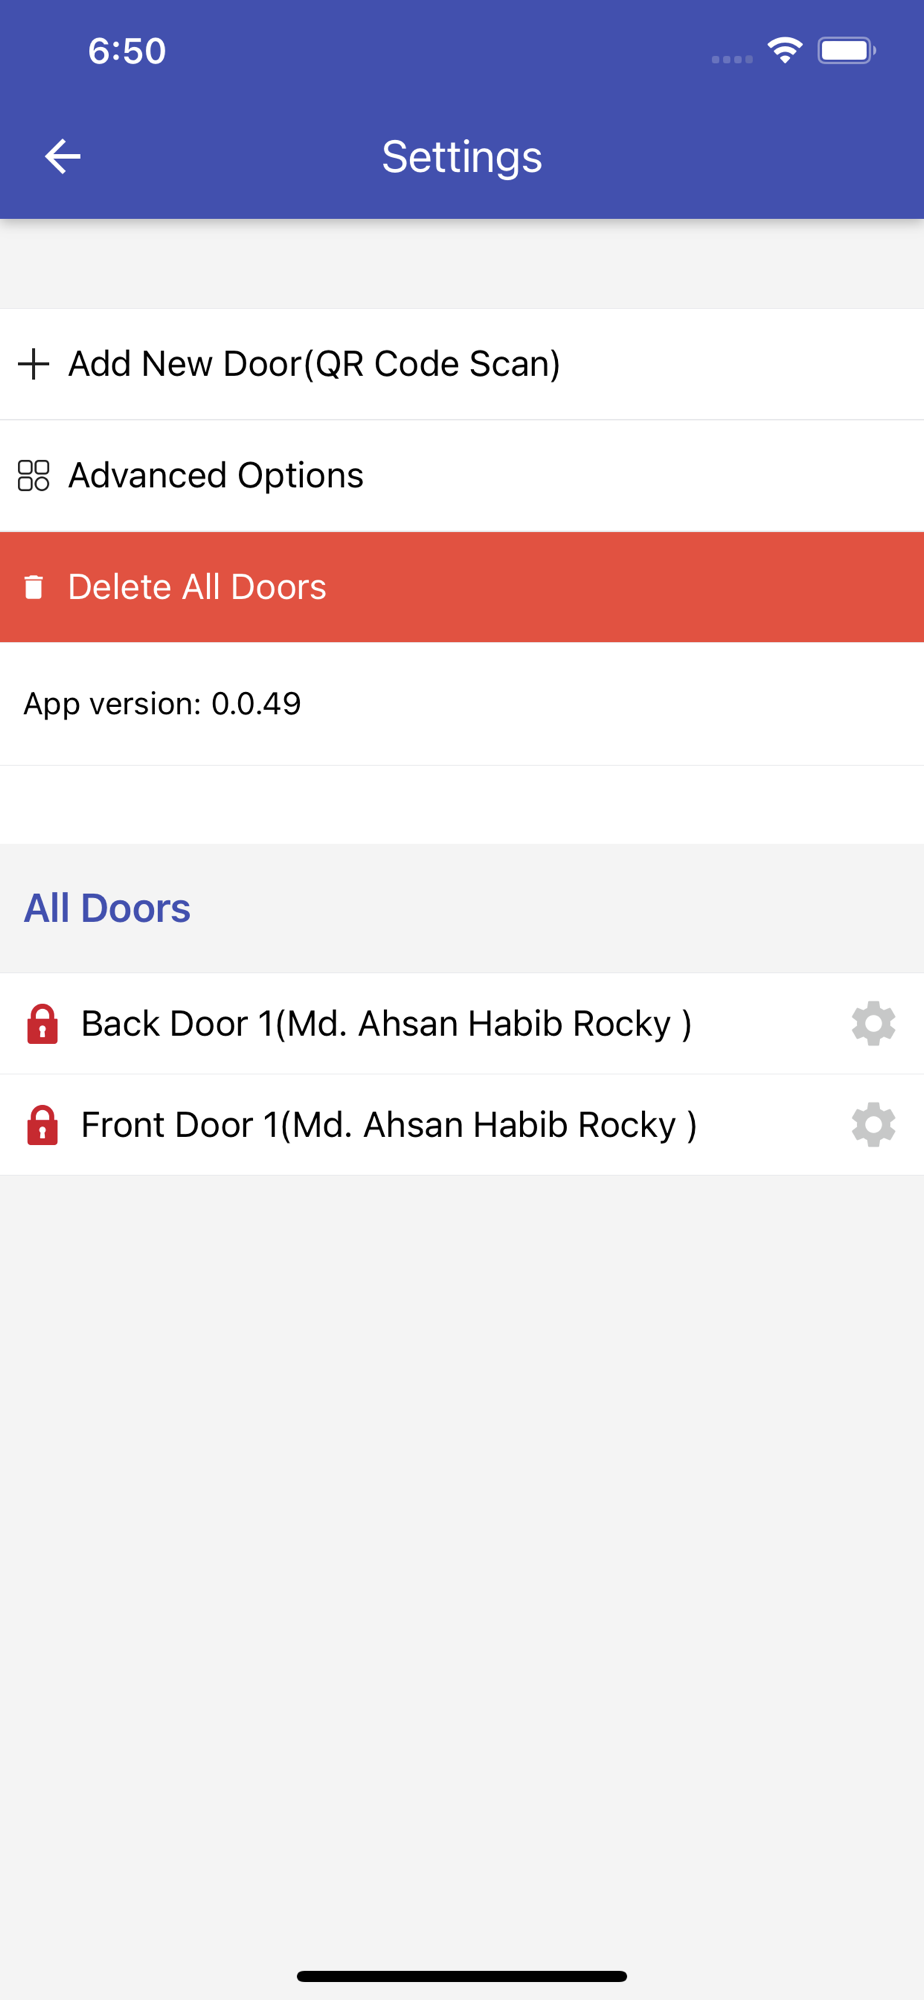Select Add New Door(QR Code Scan)
This screenshot has height=2000, width=924.
pos(462,364)
